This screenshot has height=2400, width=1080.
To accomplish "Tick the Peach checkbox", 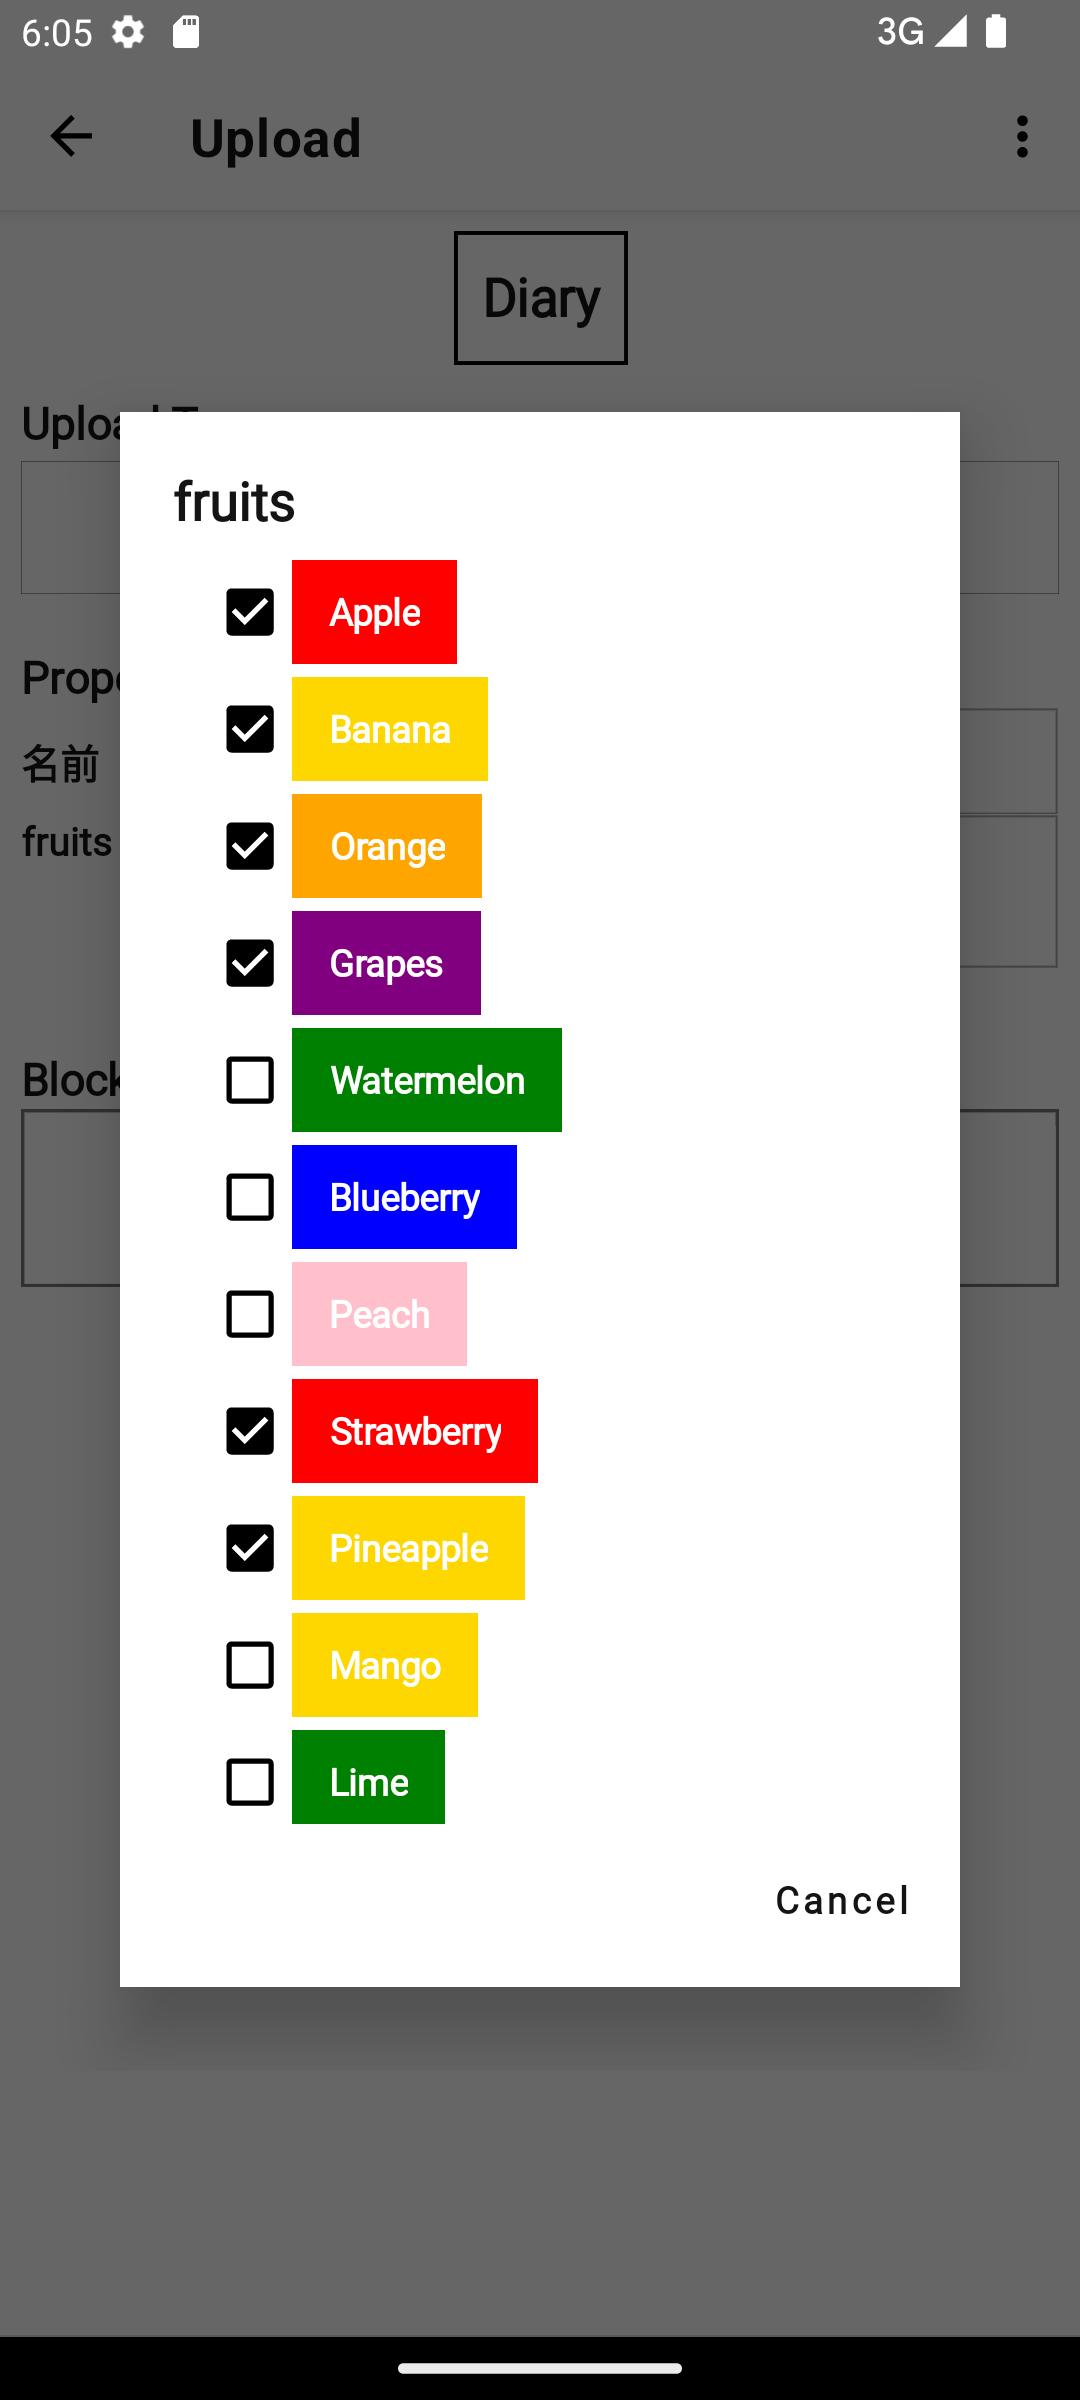I will pyautogui.click(x=250, y=1314).
